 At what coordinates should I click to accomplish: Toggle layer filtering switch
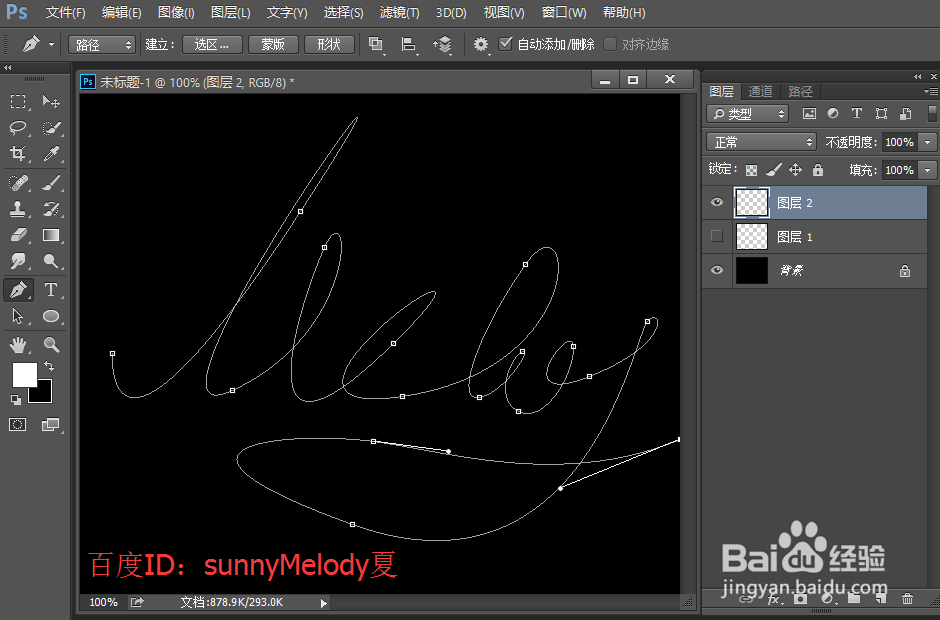pyautogui.click(x=932, y=113)
